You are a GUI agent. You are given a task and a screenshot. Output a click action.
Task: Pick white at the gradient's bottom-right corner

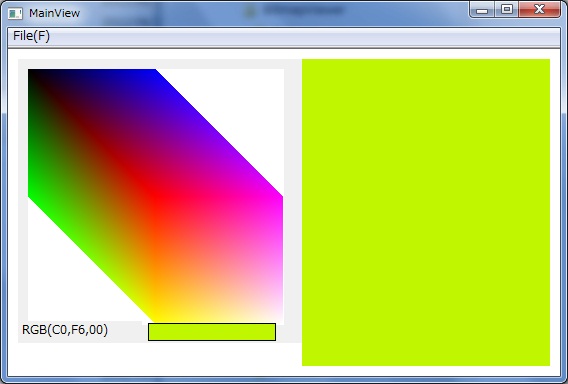point(280,319)
